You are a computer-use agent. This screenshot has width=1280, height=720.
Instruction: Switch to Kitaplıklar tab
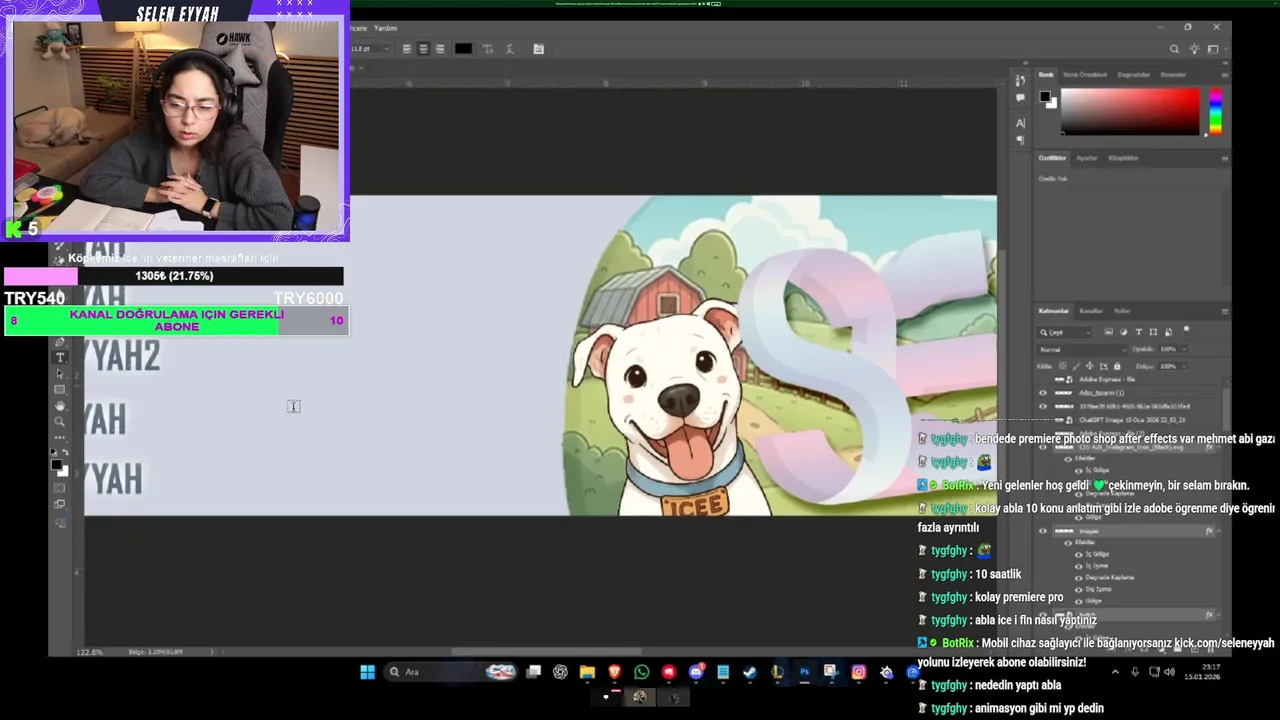1123,158
